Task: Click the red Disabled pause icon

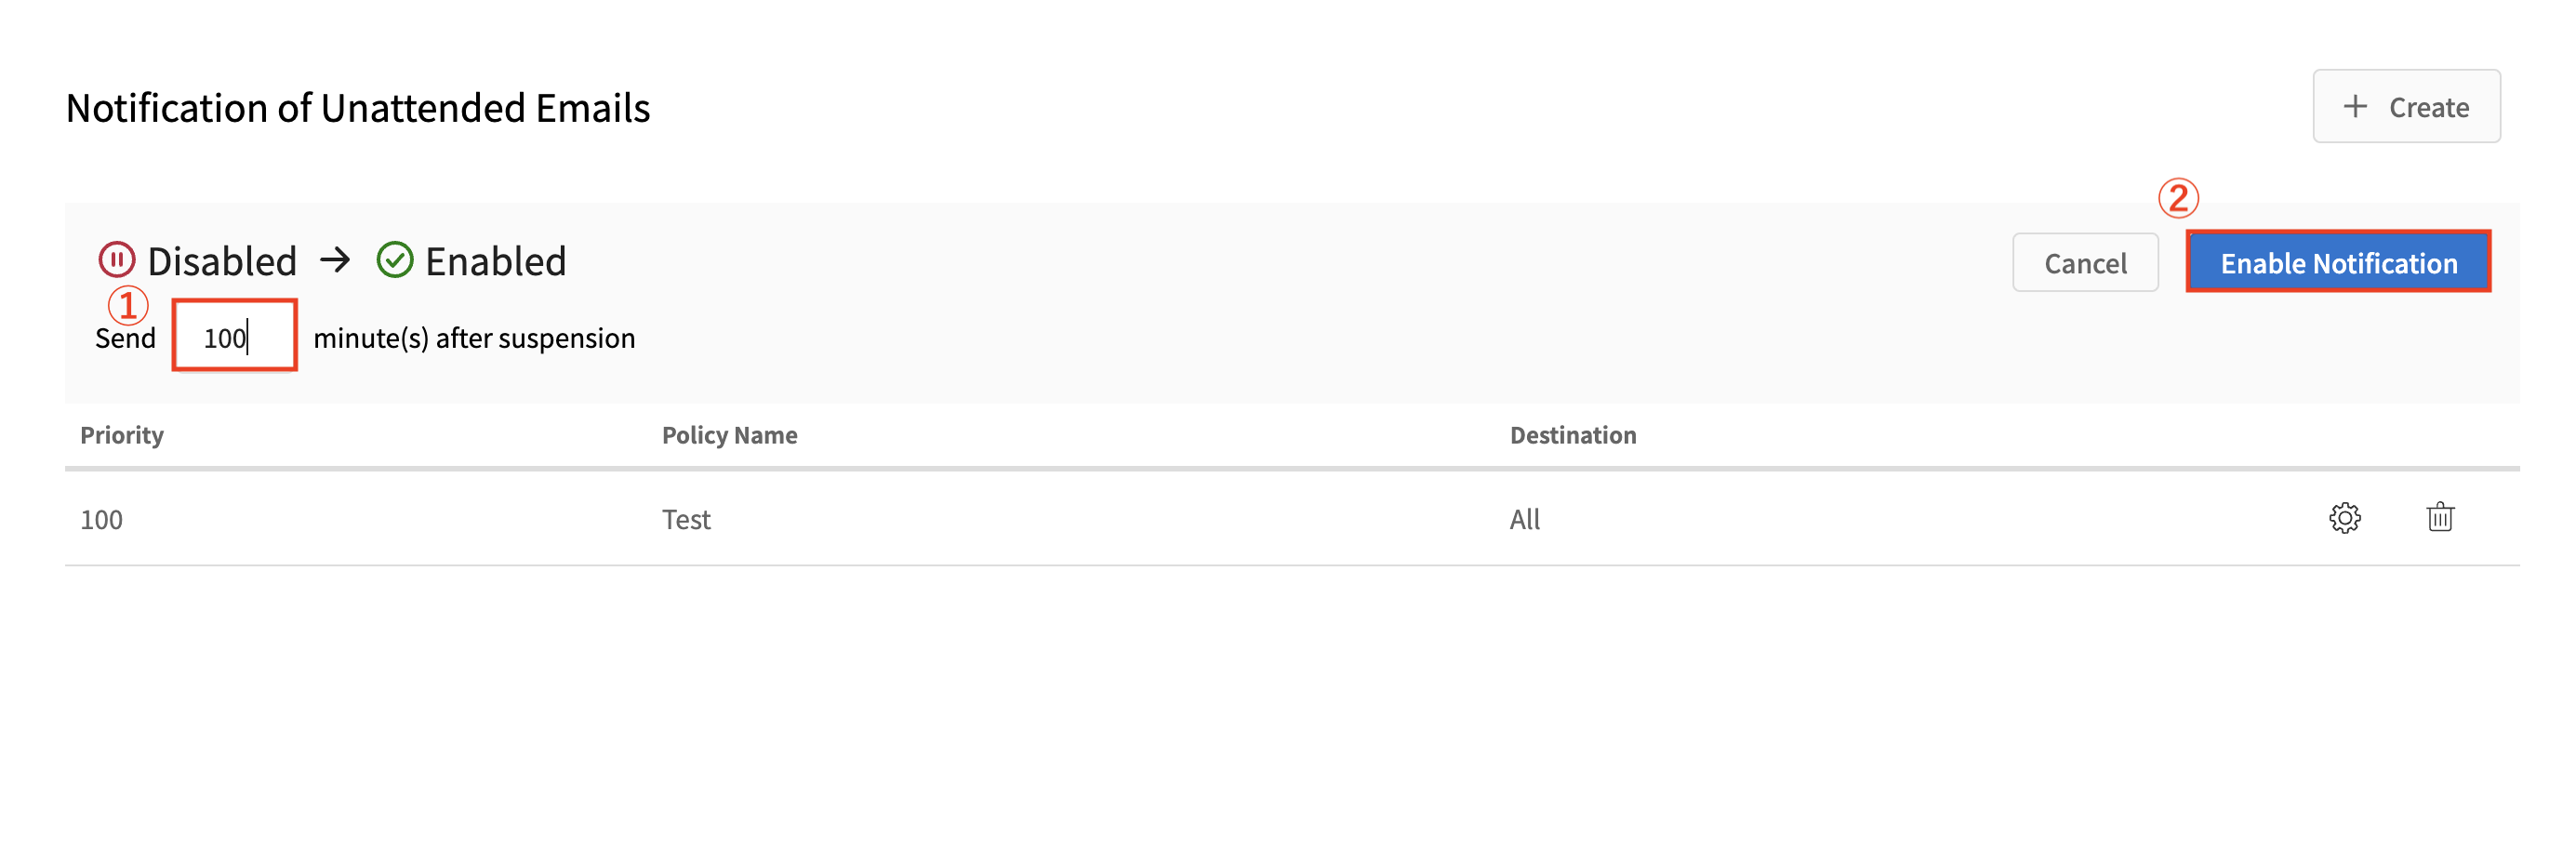Action: pyautogui.click(x=117, y=260)
